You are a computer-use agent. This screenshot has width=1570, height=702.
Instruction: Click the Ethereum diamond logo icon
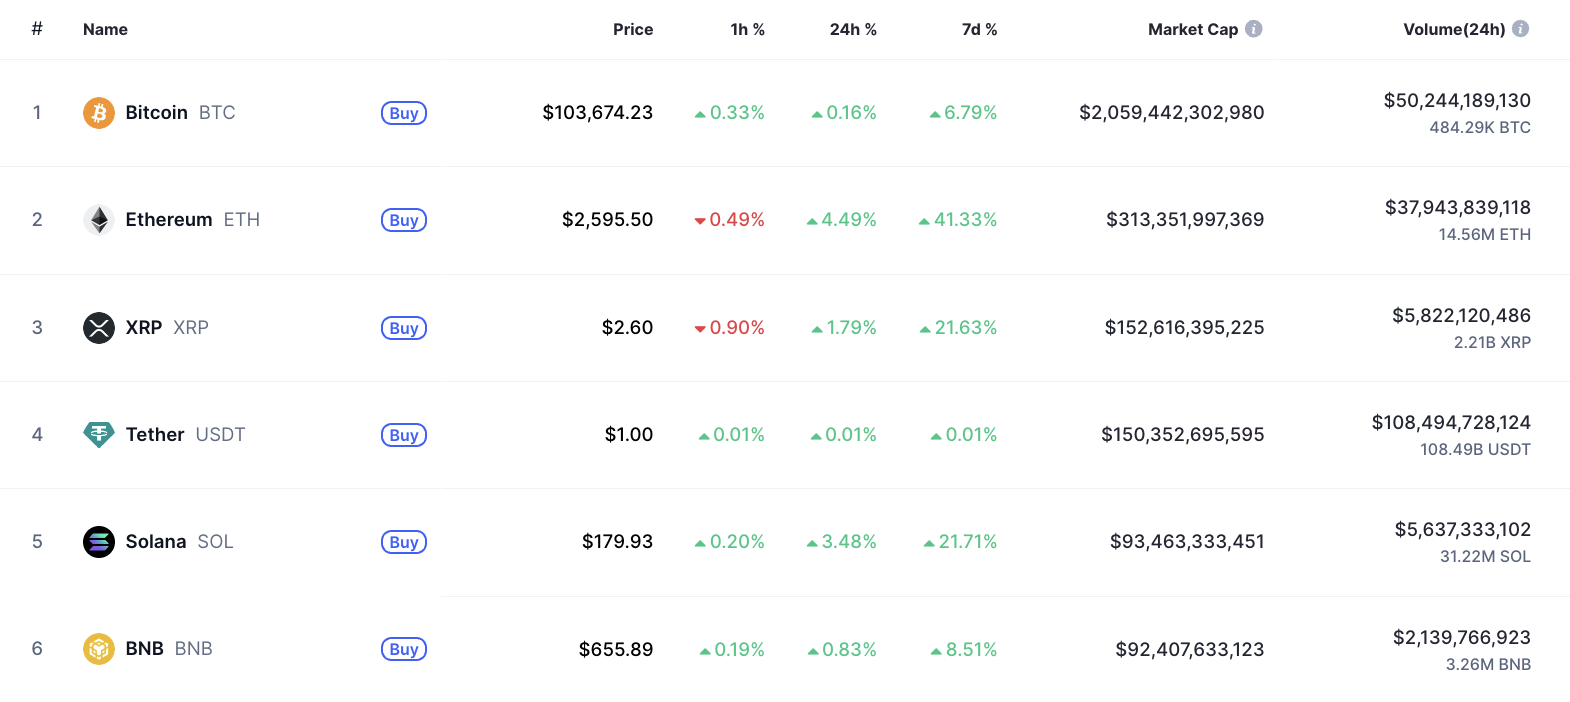(x=98, y=220)
